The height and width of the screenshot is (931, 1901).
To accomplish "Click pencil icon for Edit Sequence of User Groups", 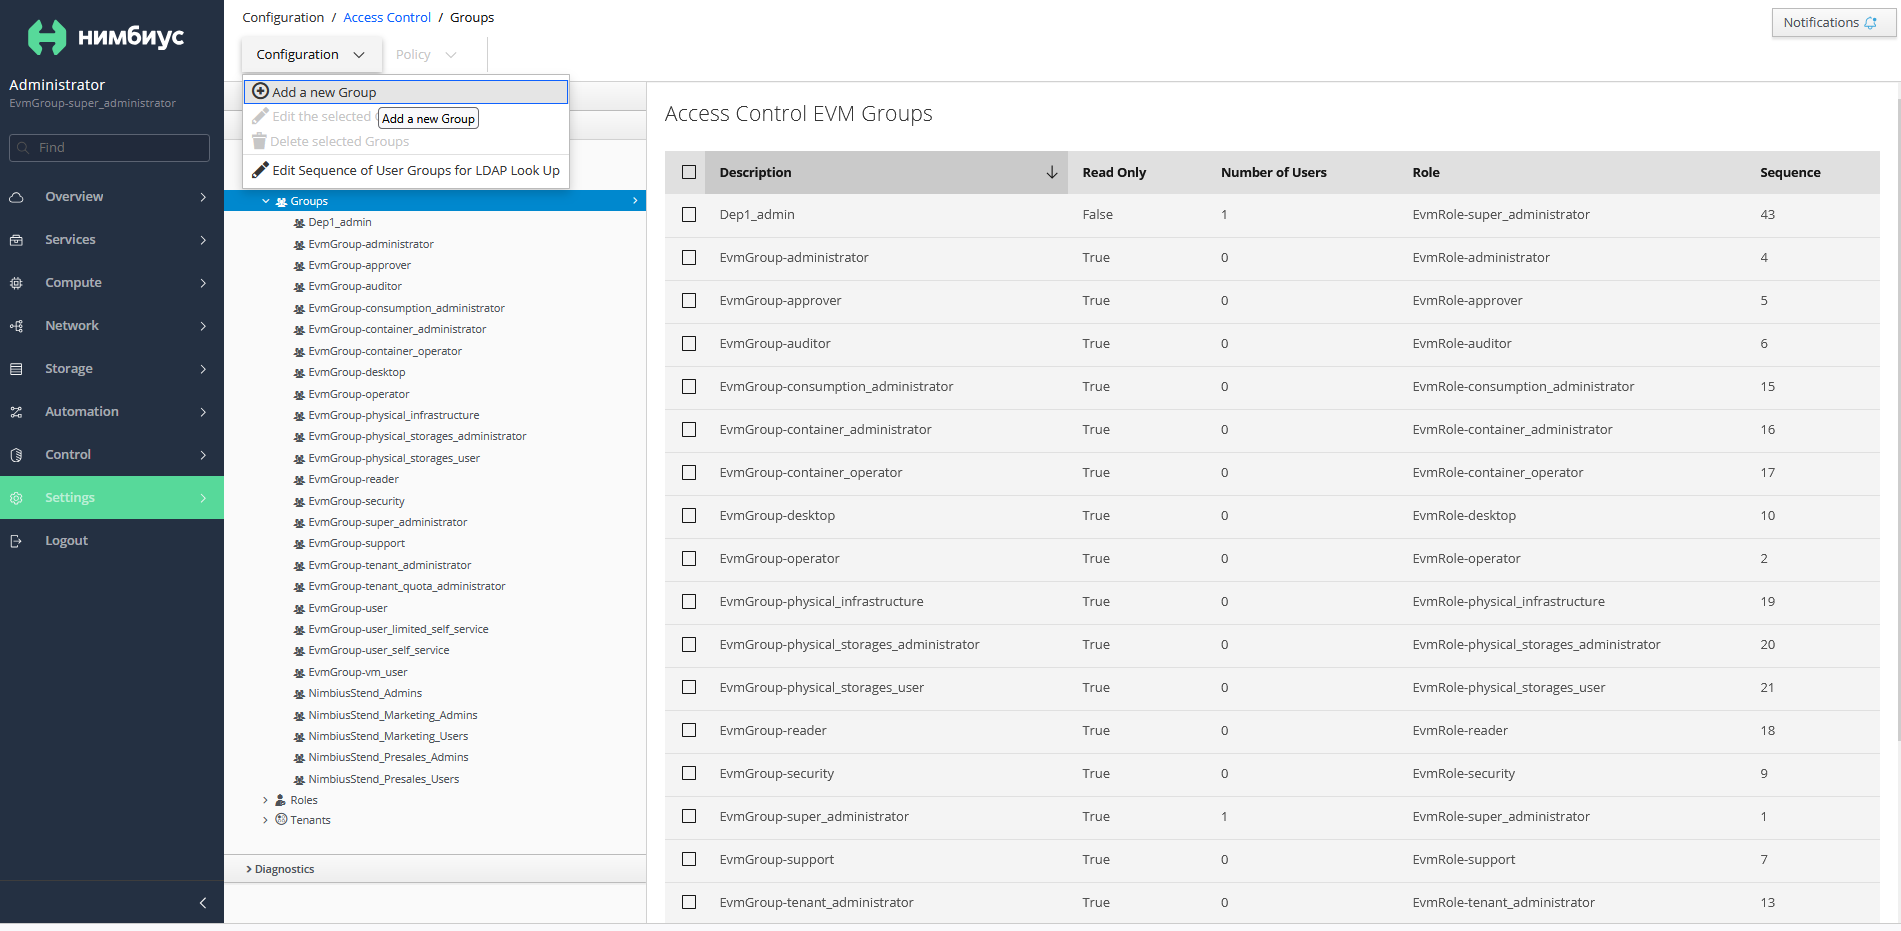I will 260,170.
